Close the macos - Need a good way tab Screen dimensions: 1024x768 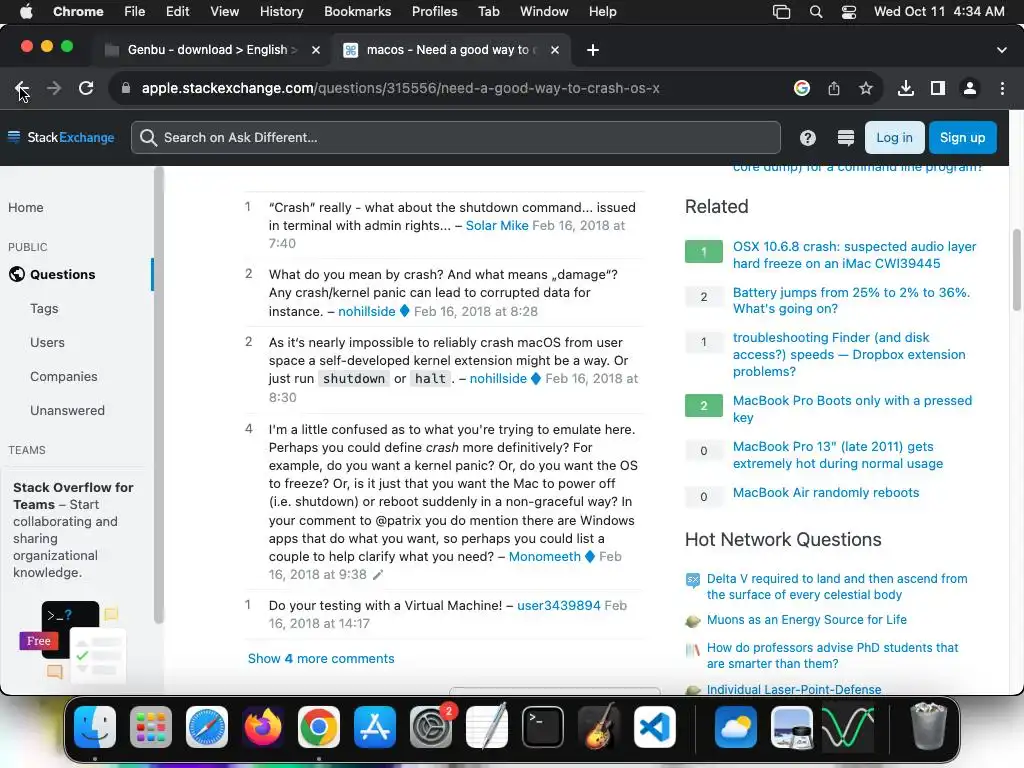(554, 50)
